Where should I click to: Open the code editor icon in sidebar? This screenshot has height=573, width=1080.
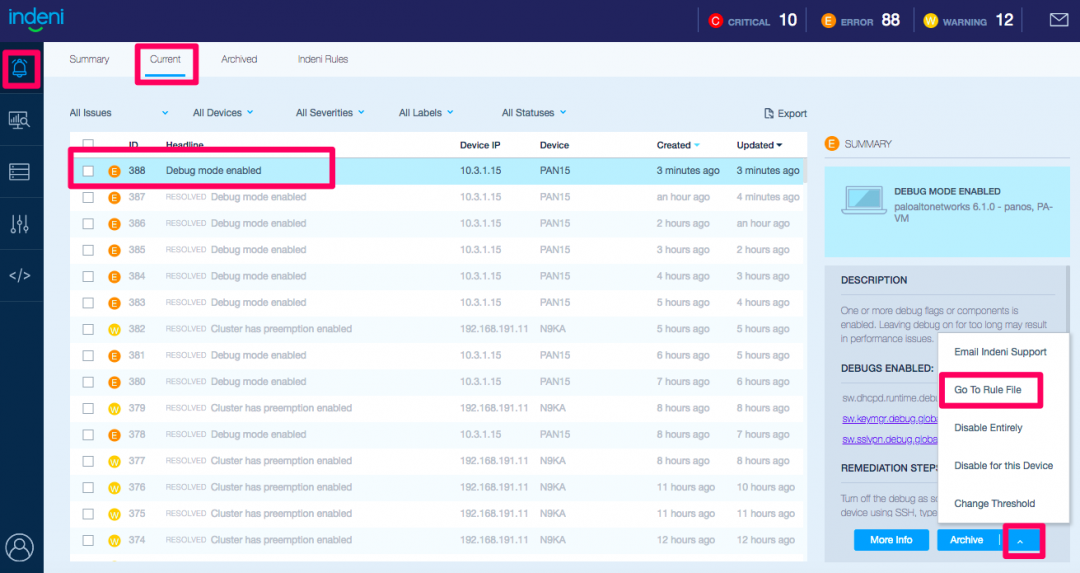20,276
